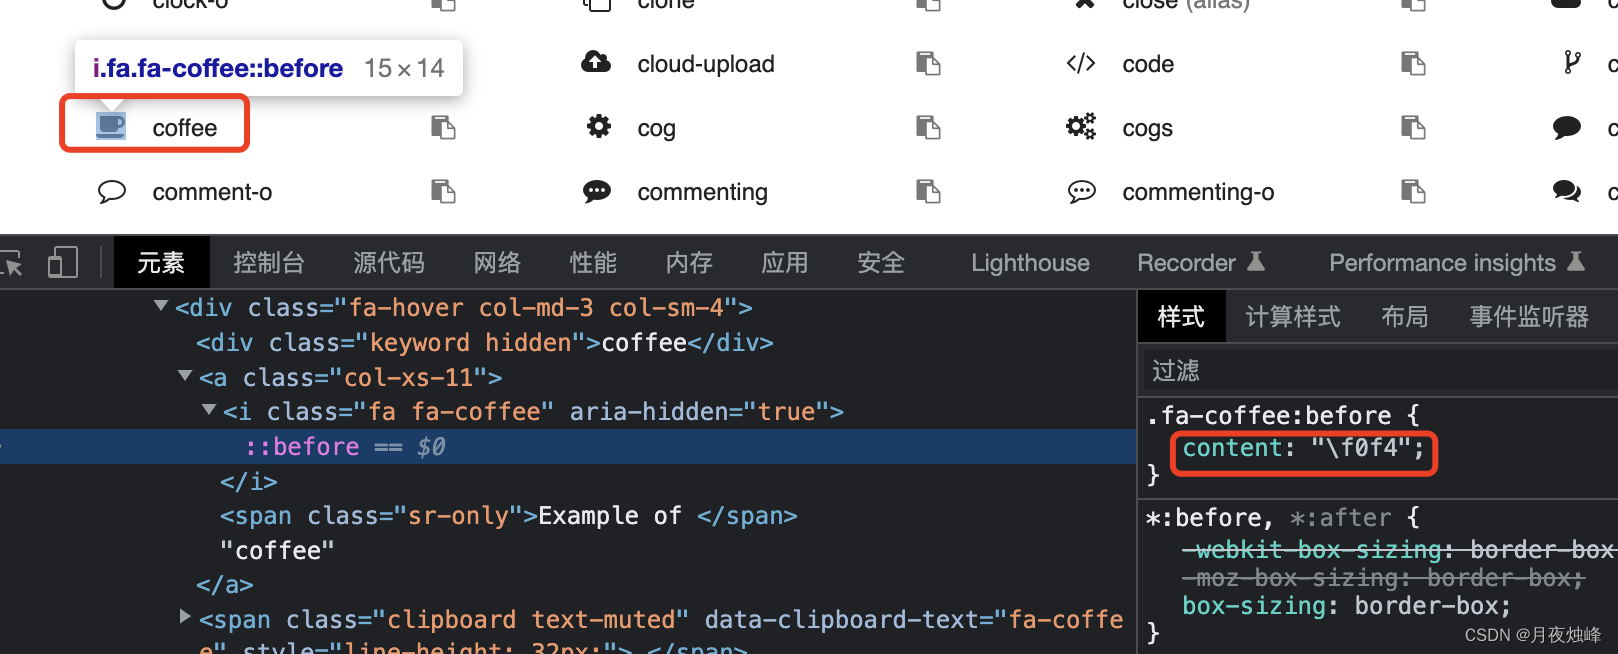This screenshot has width=1618, height=654.
Task: Select the cog icon
Action: (x=597, y=127)
